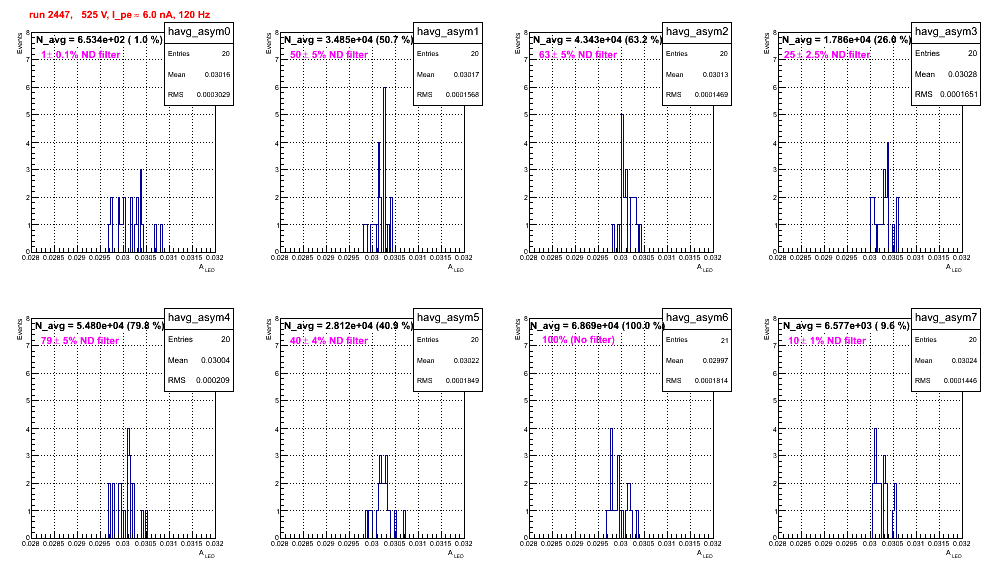
Task: Click the N_avg = 4.343e+04 label
Action: click(596, 40)
